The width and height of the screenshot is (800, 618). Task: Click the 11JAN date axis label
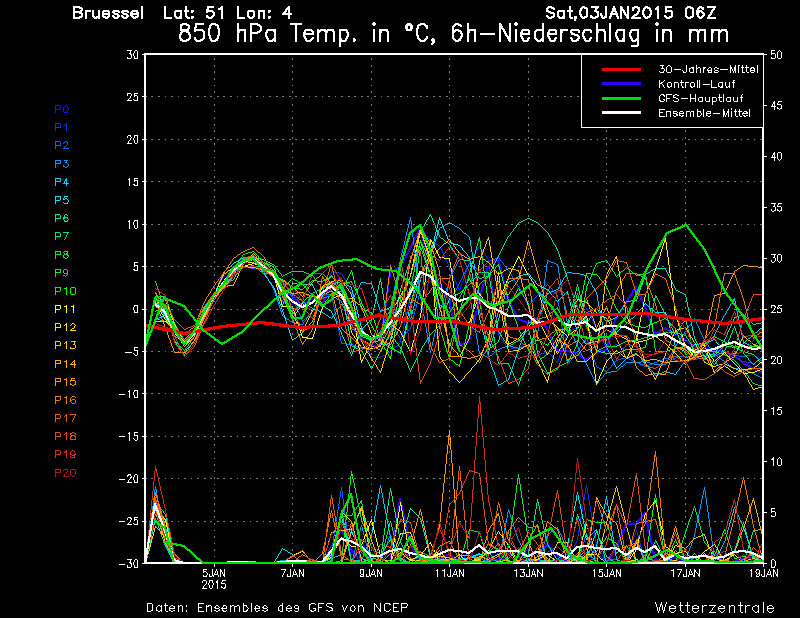[x=450, y=573]
